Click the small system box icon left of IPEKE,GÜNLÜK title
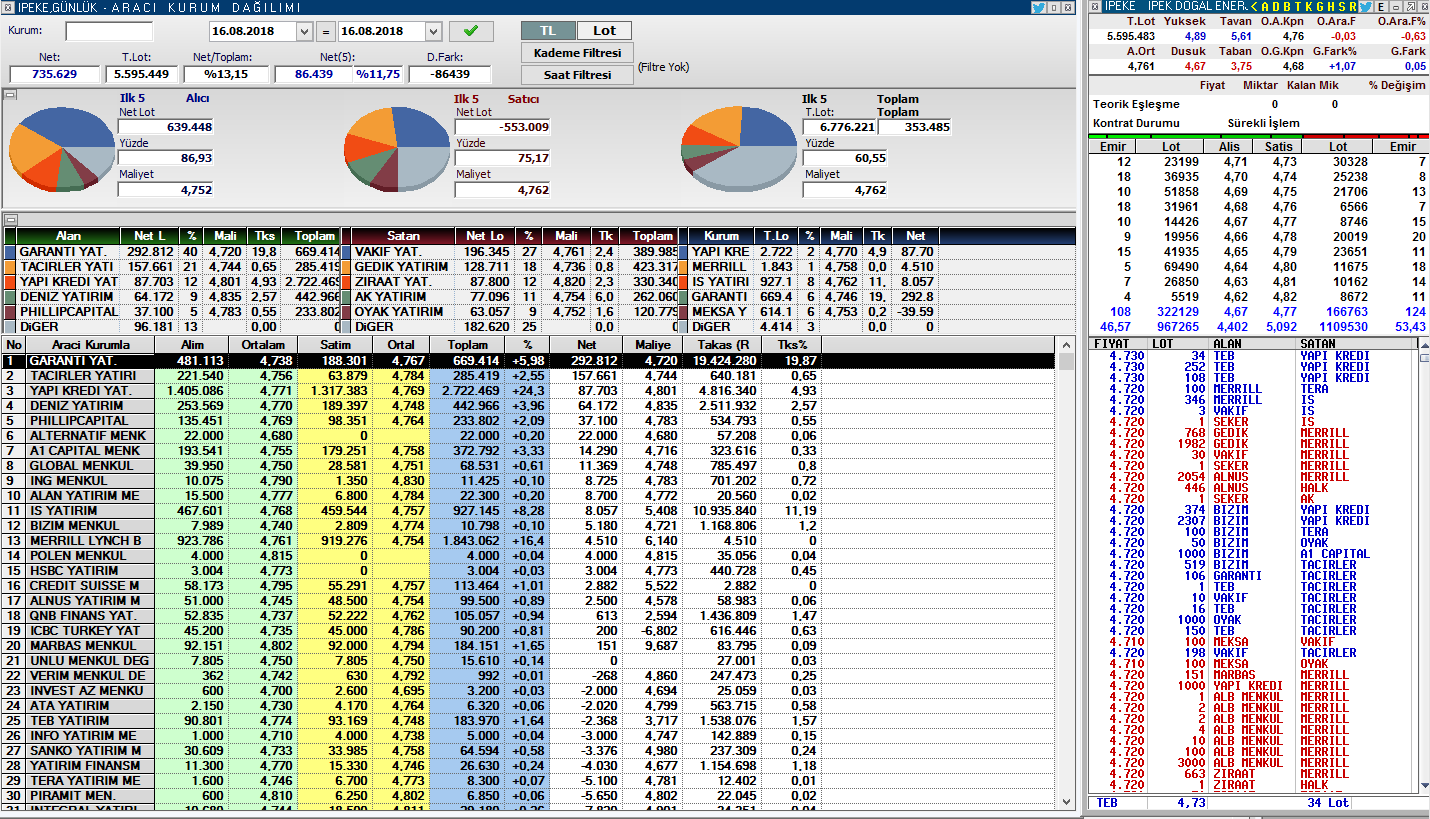This screenshot has width=1430, height=819. [x=8, y=7]
